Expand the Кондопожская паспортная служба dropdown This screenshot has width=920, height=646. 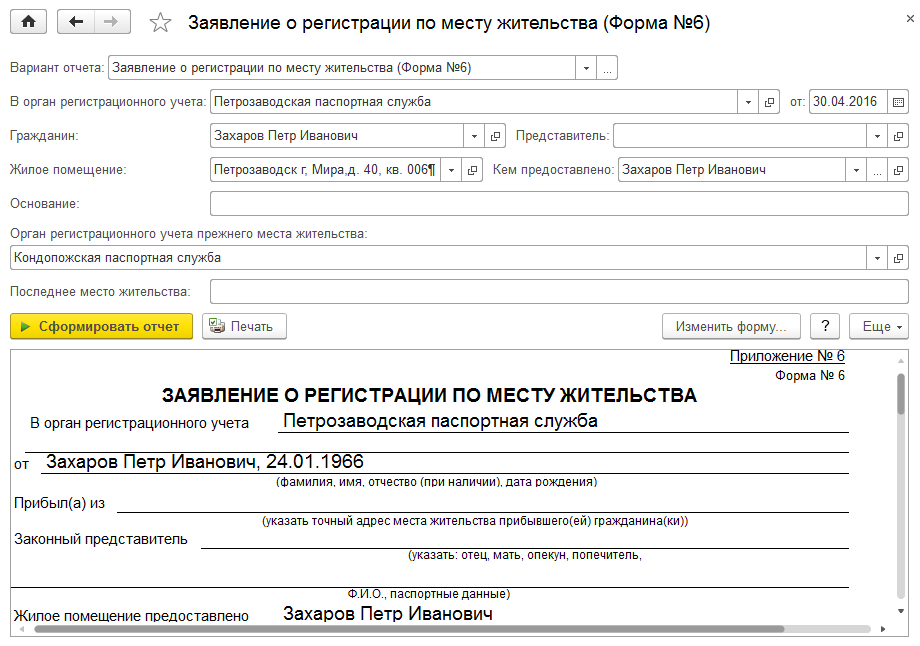click(877, 258)
